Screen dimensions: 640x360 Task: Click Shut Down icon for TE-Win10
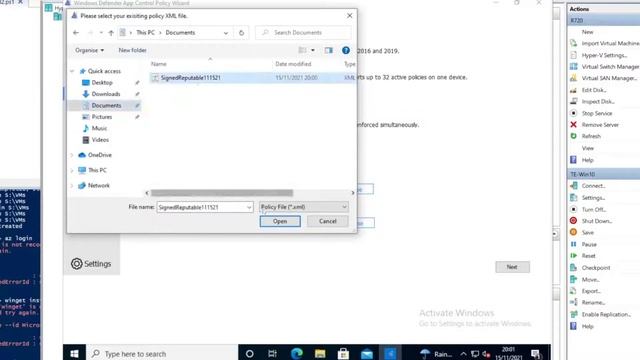click(573, 221)
